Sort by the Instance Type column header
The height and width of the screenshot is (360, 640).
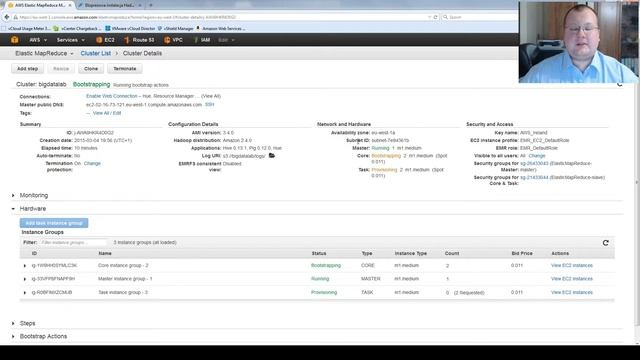click(x=411, y=253)
